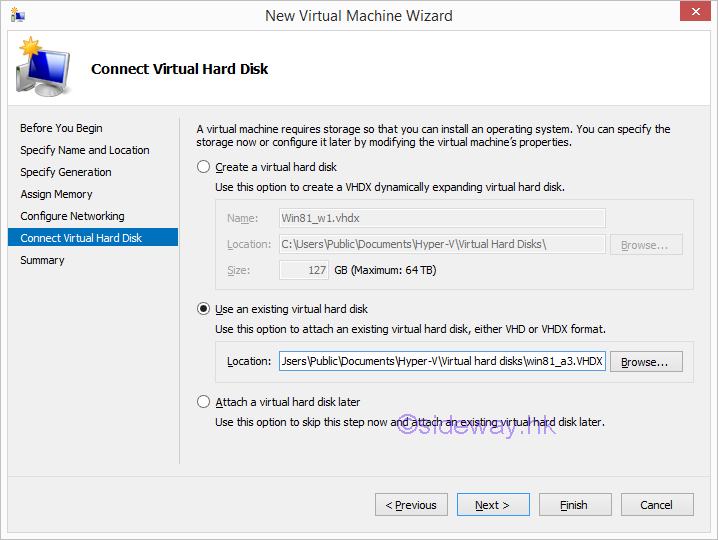
Task: Open the Assign Memory step
Action: (56, 194)
